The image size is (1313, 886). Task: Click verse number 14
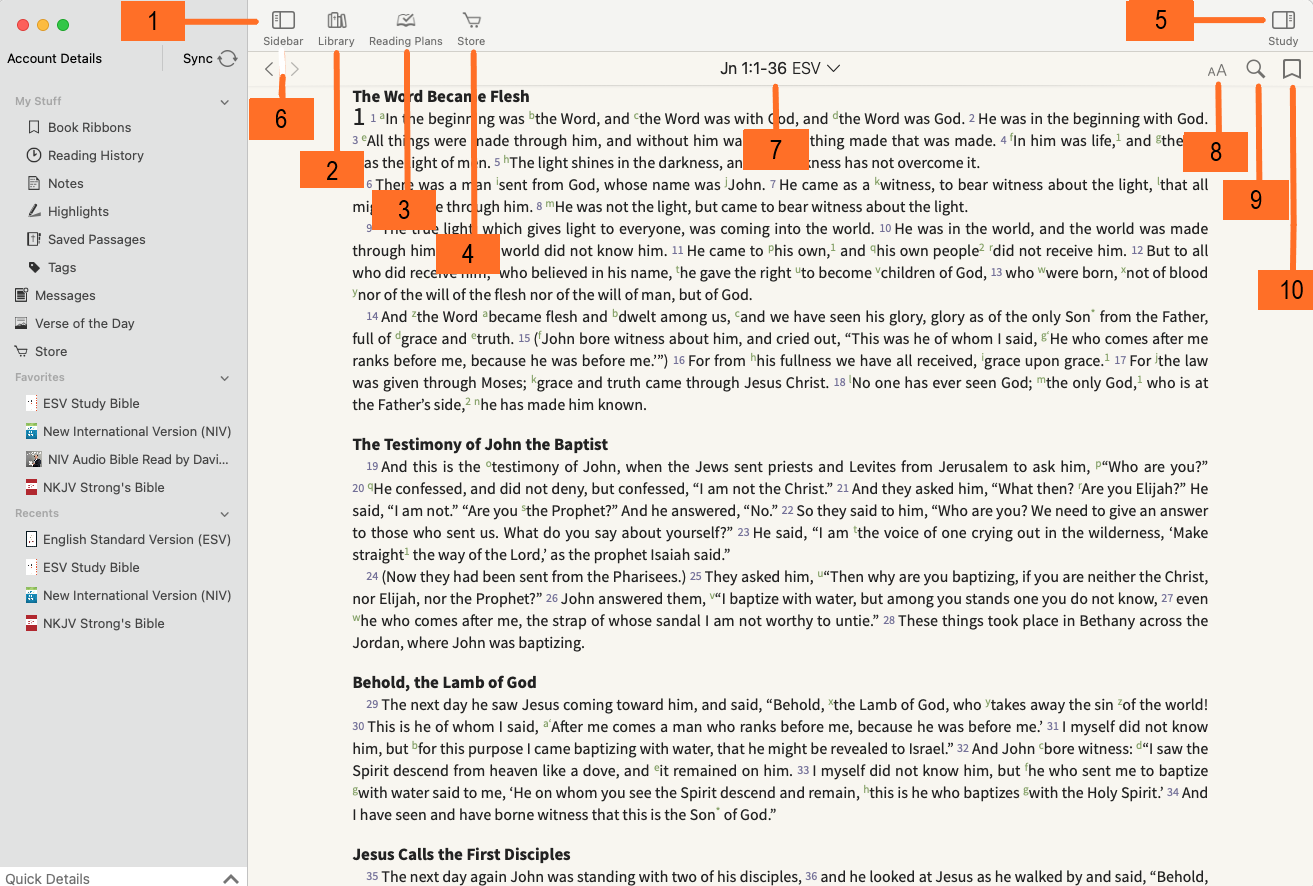click(x=372, y=317)
